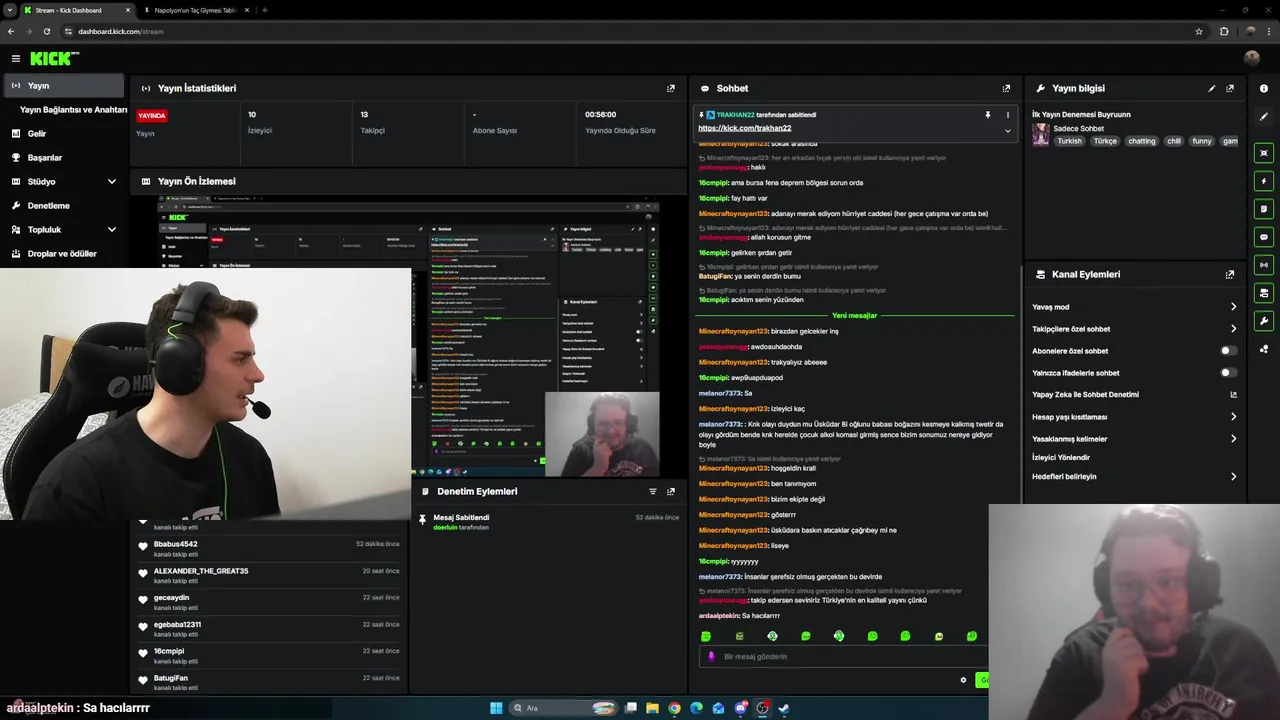Open File Explorer from the taskbar
Screen dimensions: 1280x720
(653, 708)
